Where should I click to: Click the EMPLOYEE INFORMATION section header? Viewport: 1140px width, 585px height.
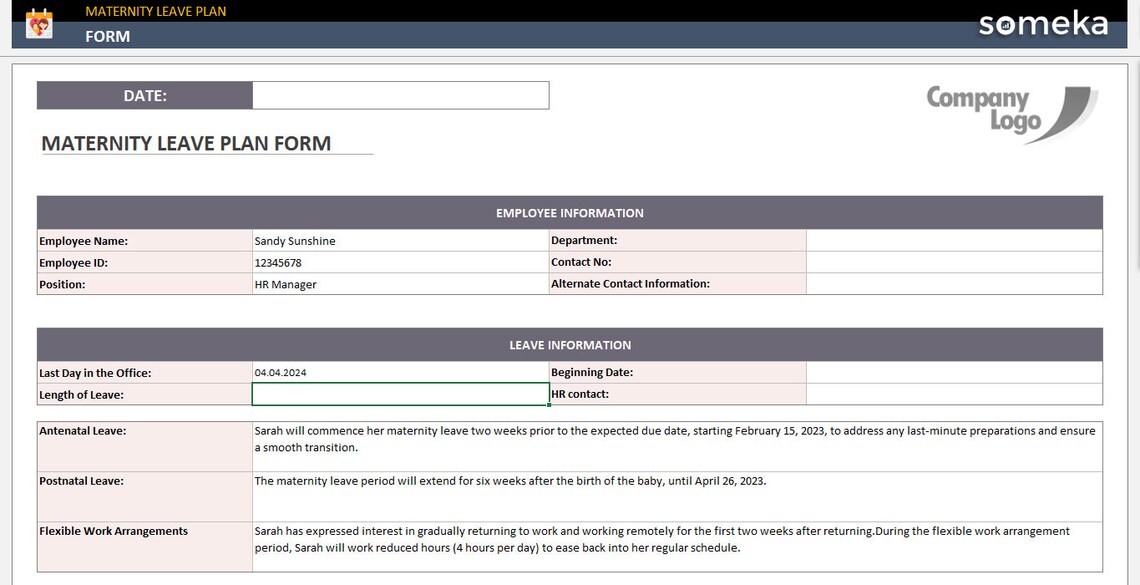[570, 212]
